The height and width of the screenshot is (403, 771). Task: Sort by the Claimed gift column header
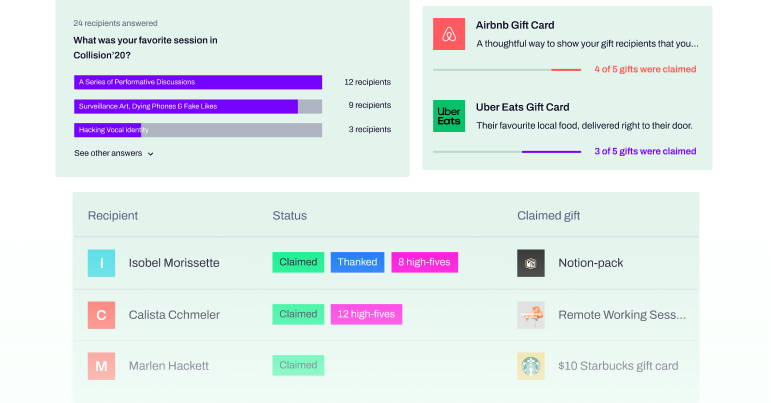coord(548,215)
